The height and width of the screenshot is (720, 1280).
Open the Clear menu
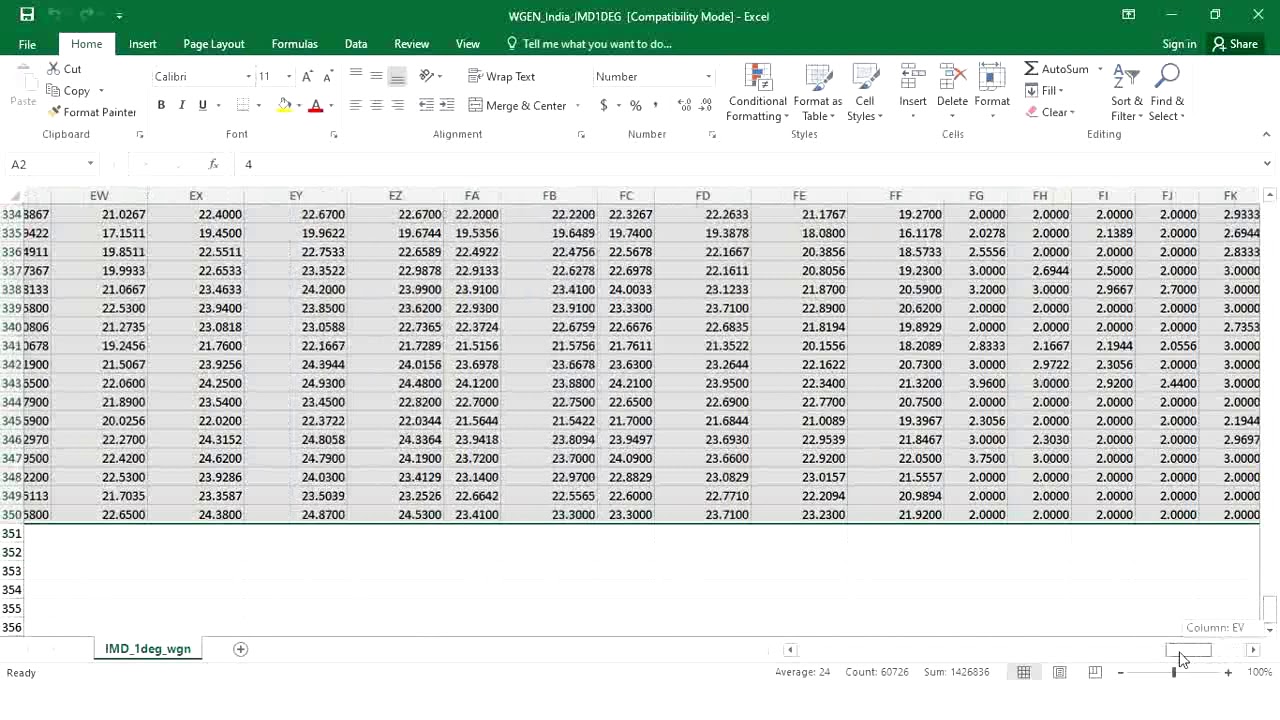pyautogui.click(x=1050, y=112)
